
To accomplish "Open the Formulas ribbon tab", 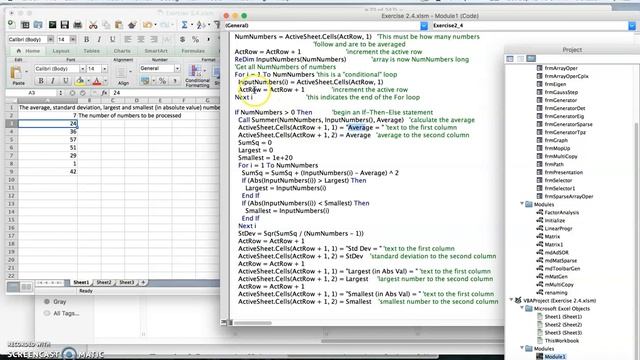I will pyautogui.click(x=193, y=51).
